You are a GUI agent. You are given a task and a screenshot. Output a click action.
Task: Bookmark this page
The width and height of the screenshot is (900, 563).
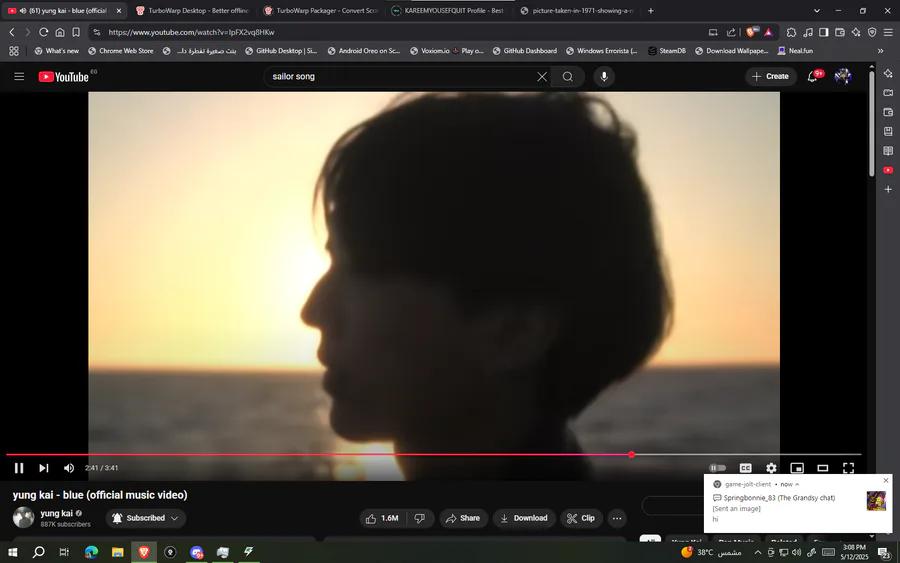click(76, 32)
